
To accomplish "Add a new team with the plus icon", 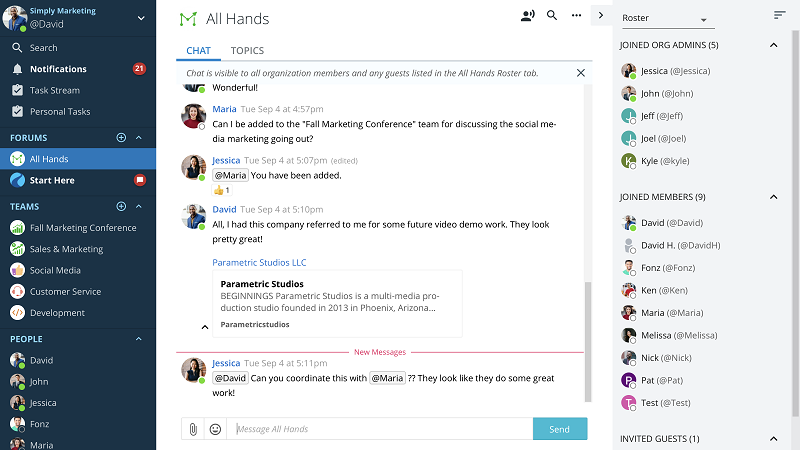I will tap(121, 206).
